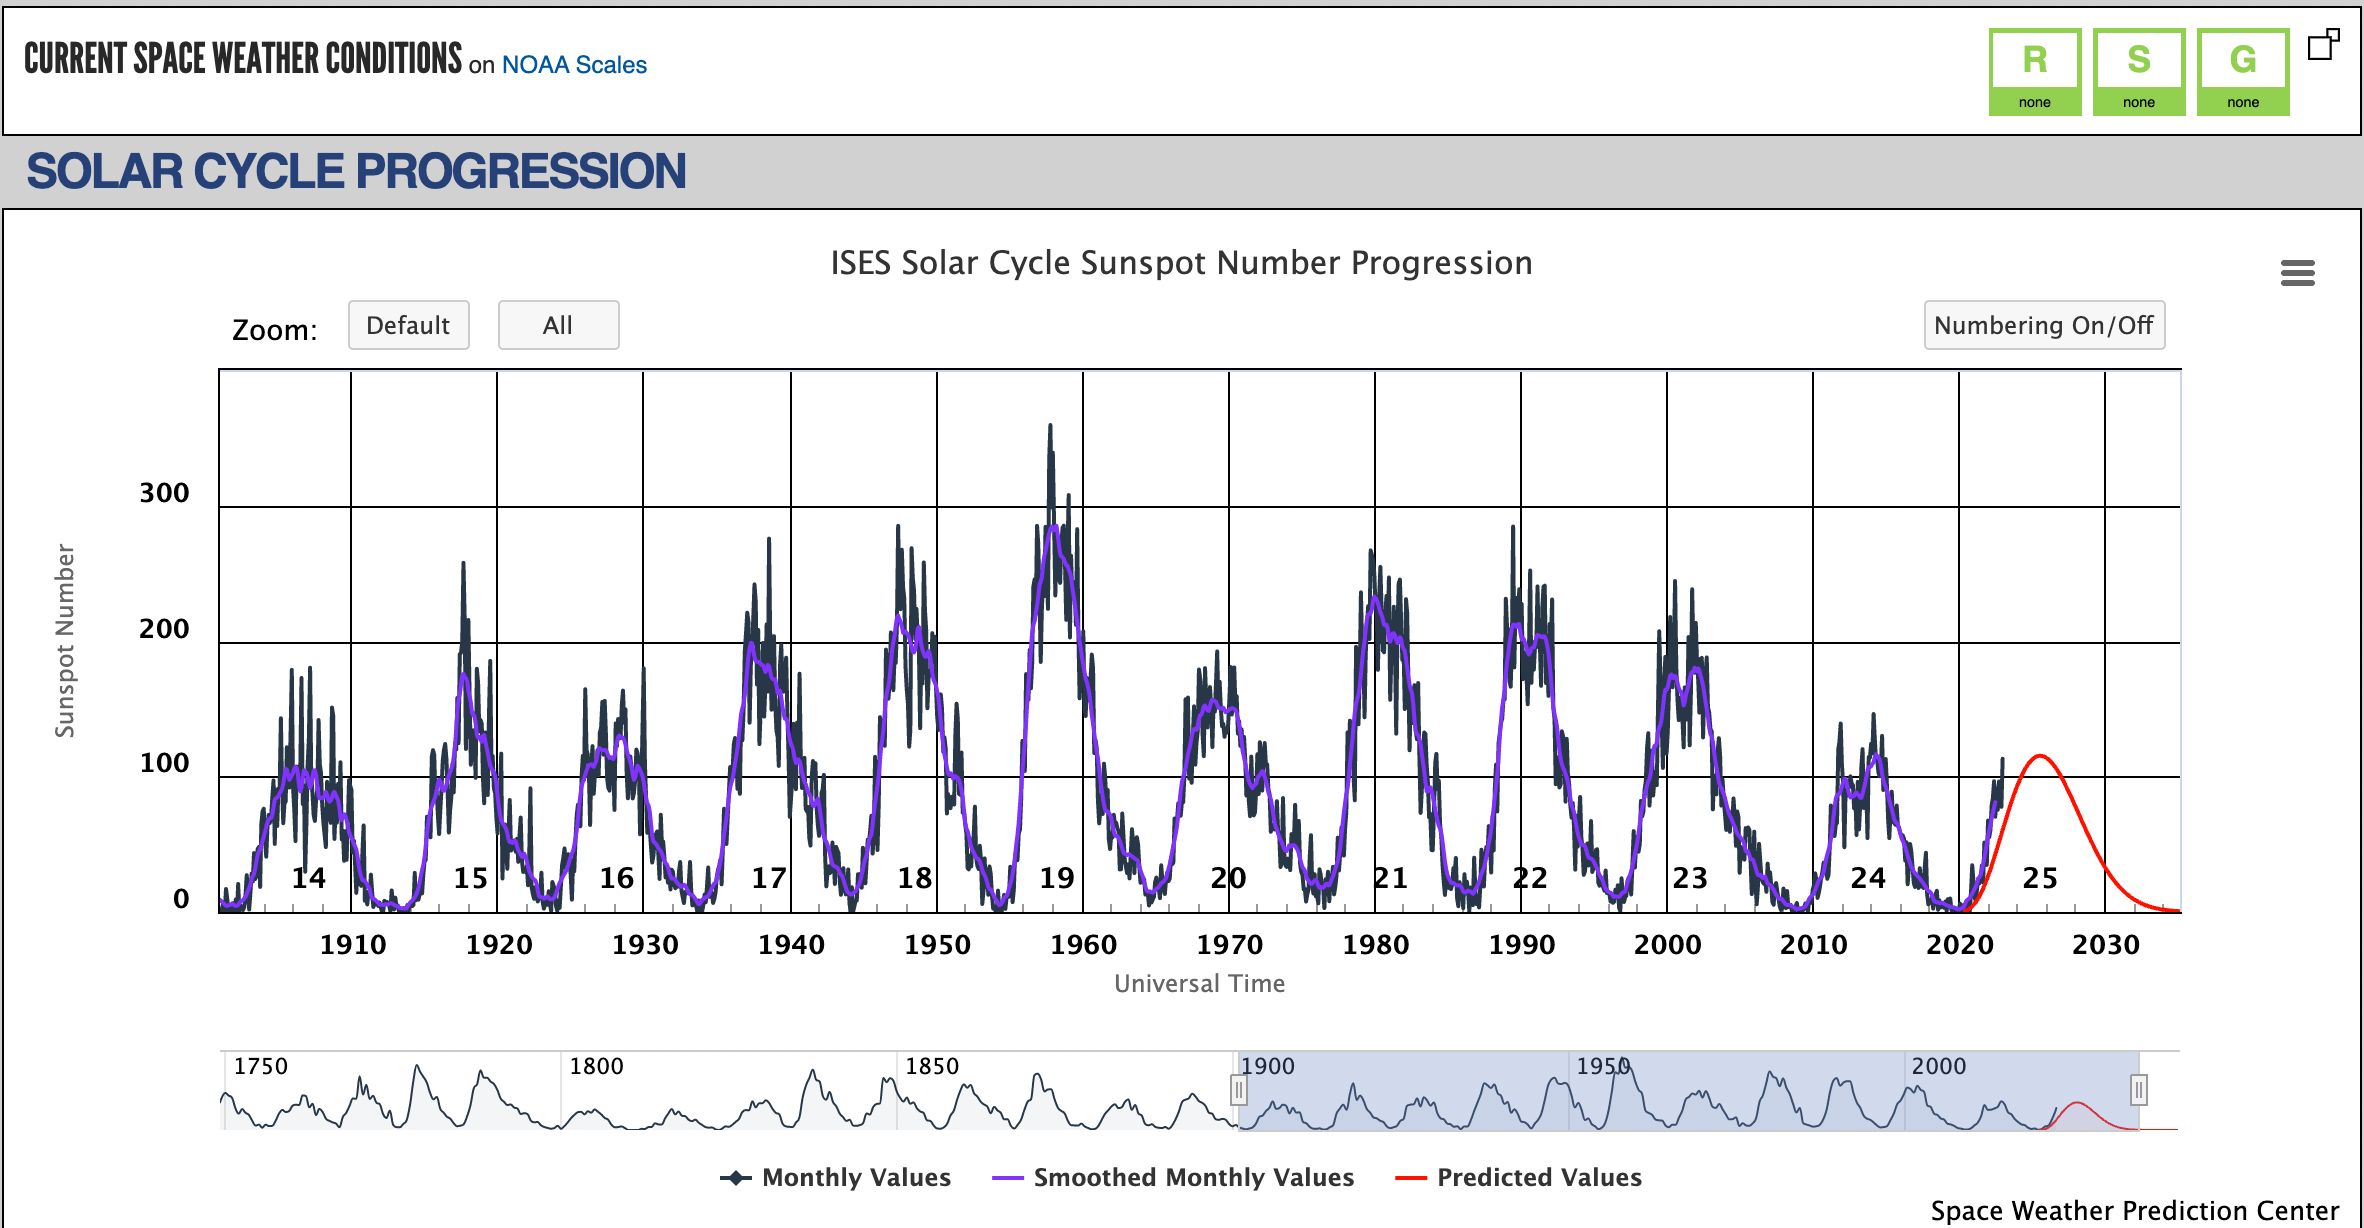Click the R scale none indicator
The width and height of the screenshot is (2364, 1228).
click(x=2034, y=72)
